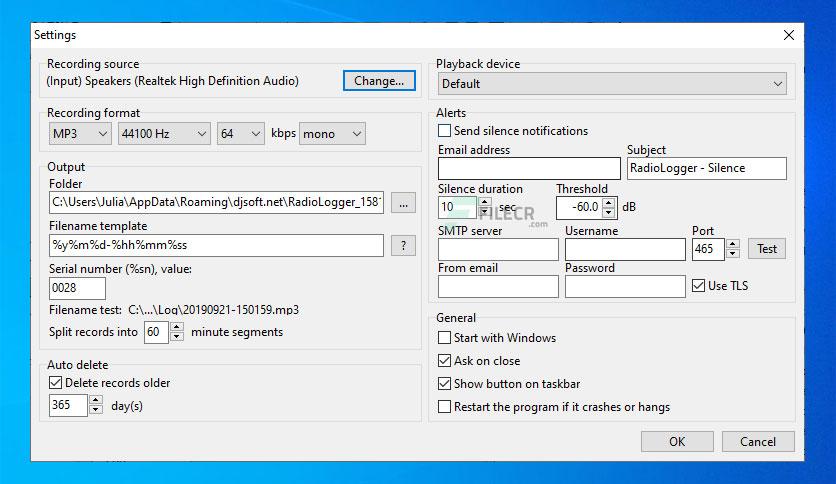This screenshot has width=836, height=484.
Task: Confirm settings with the OK button
Action: click(677, 441)
